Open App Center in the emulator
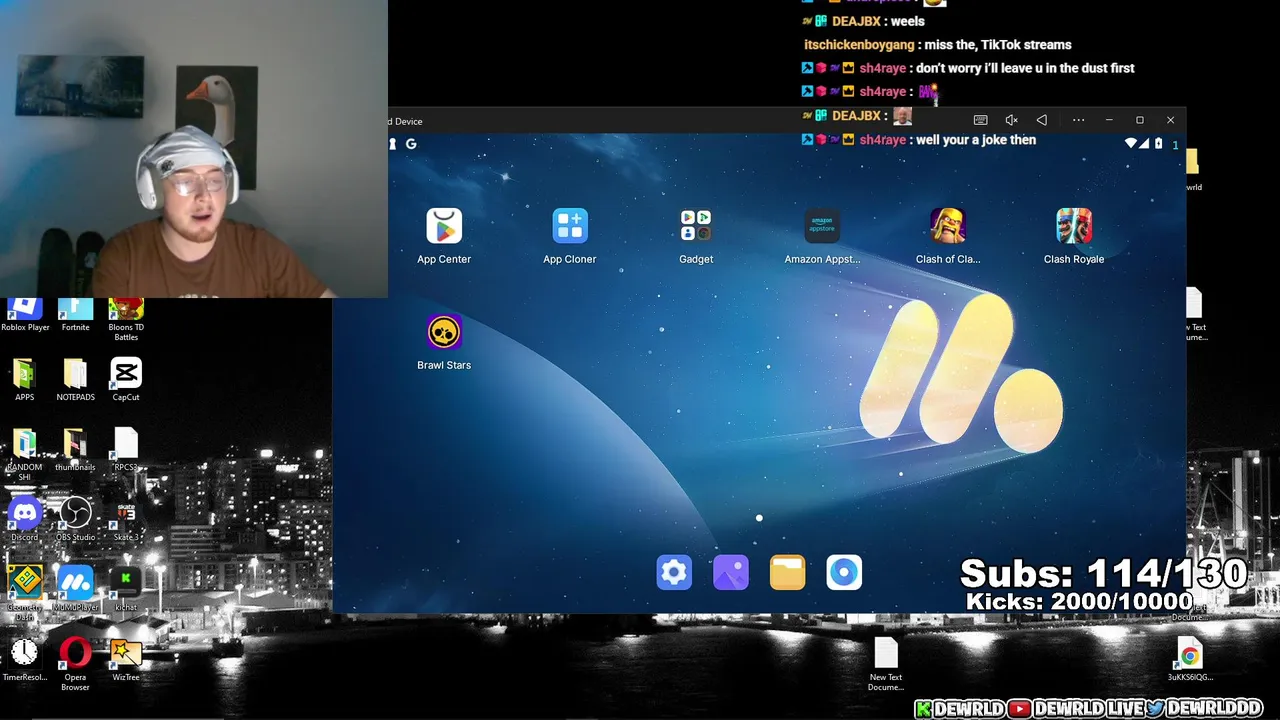 444,227
